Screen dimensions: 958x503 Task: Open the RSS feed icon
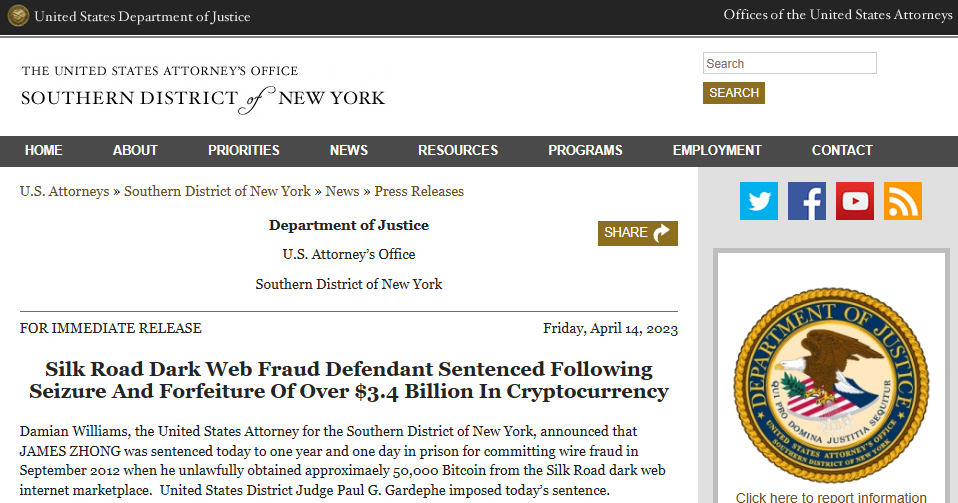click(902, 201)
